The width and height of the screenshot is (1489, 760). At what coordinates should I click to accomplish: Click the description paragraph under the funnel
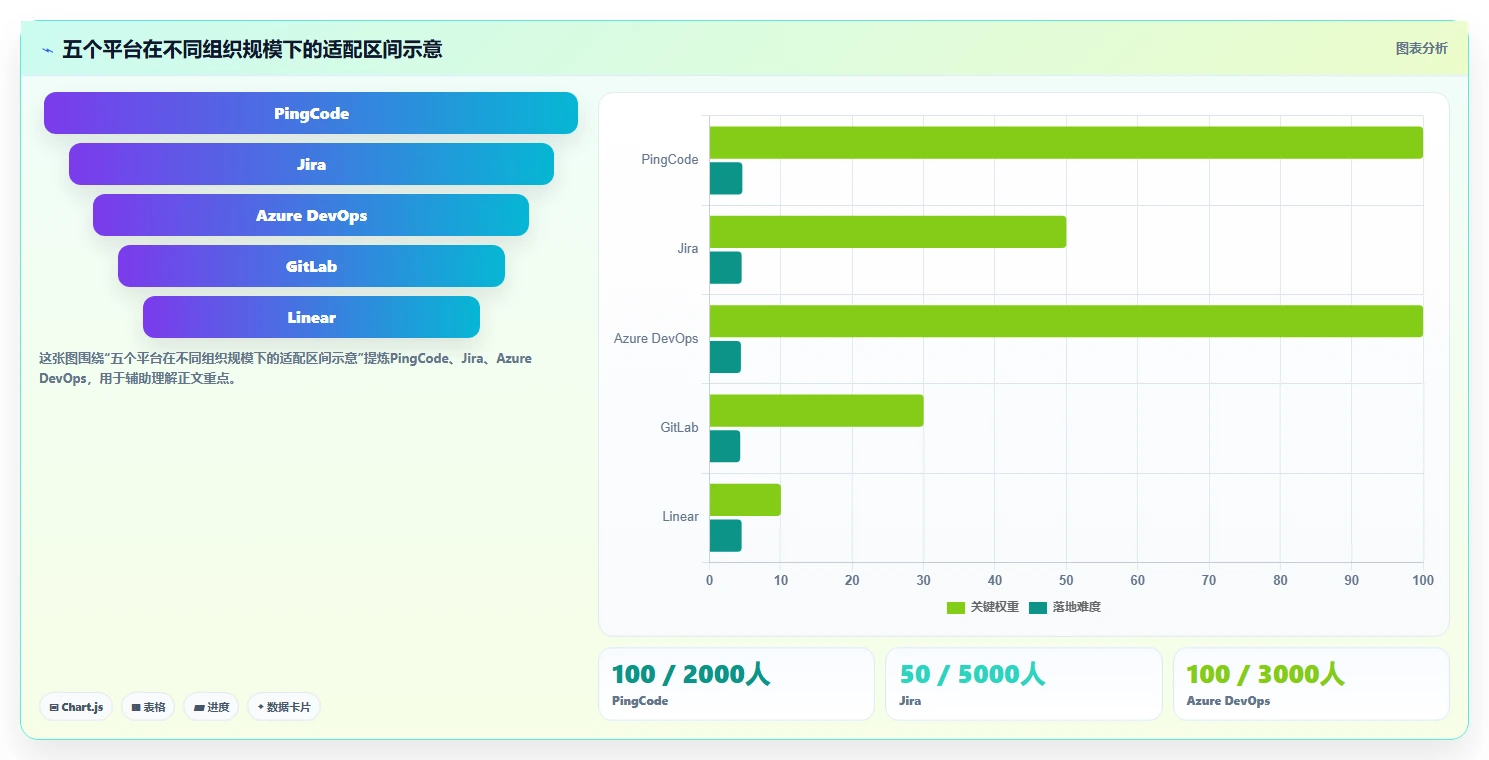coord(286,368)
